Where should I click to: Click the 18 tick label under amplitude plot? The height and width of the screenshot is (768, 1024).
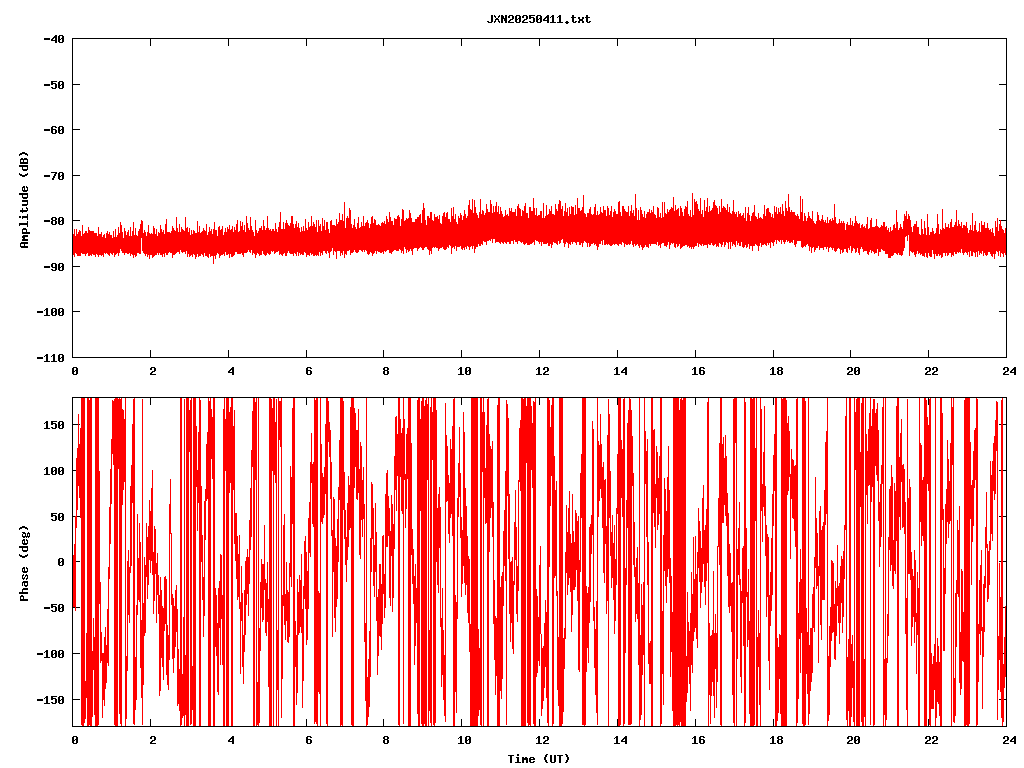point(776,372)
